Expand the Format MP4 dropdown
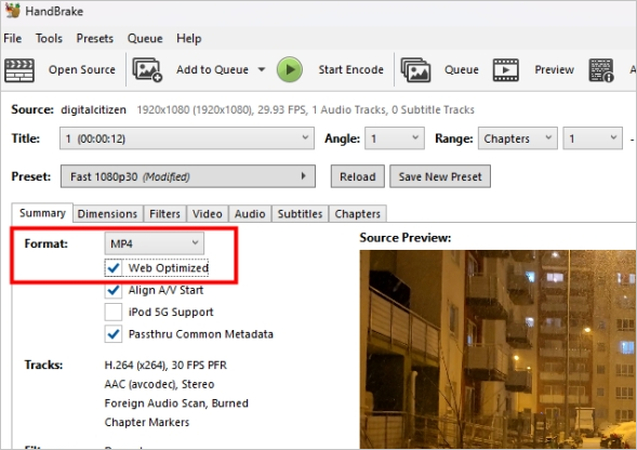The width and height of the screenshot is (637, 450). click(154, 243)
